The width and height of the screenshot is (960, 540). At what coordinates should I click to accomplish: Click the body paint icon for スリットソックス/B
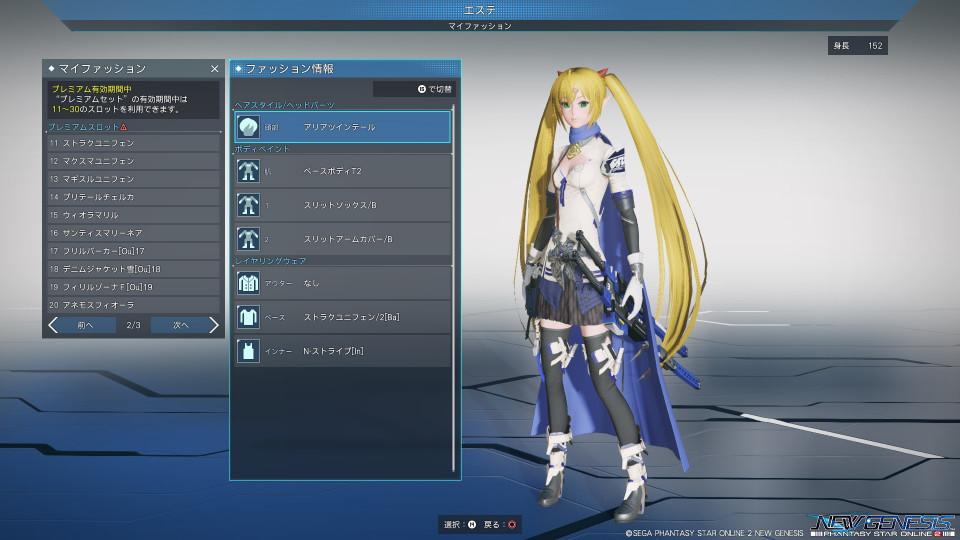[x=248, y=205]
